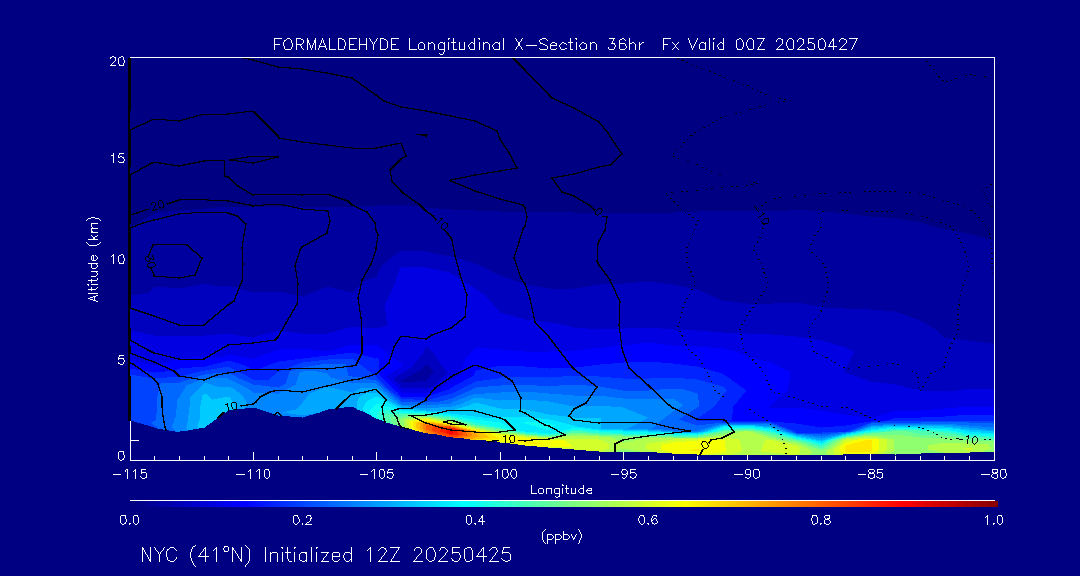This screenshot has width=1080, height=576.
Task: Click the 0.0 colorbar value label
Action: (130, 520)
